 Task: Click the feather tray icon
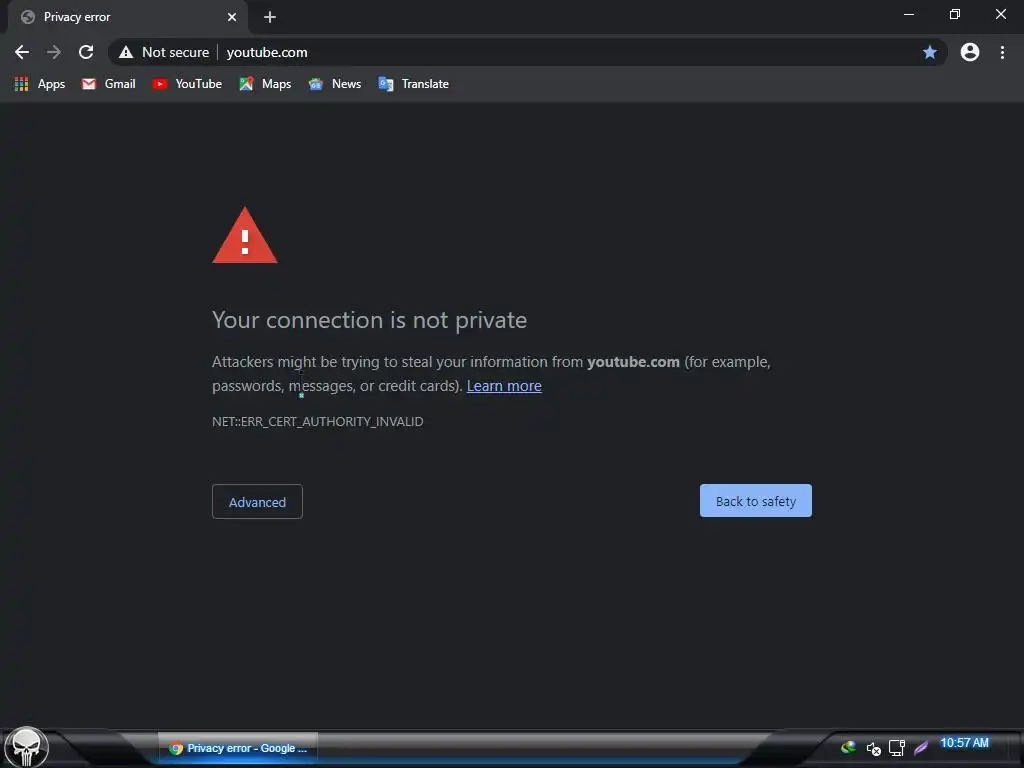pyautogui.click(x=921, y=748)
